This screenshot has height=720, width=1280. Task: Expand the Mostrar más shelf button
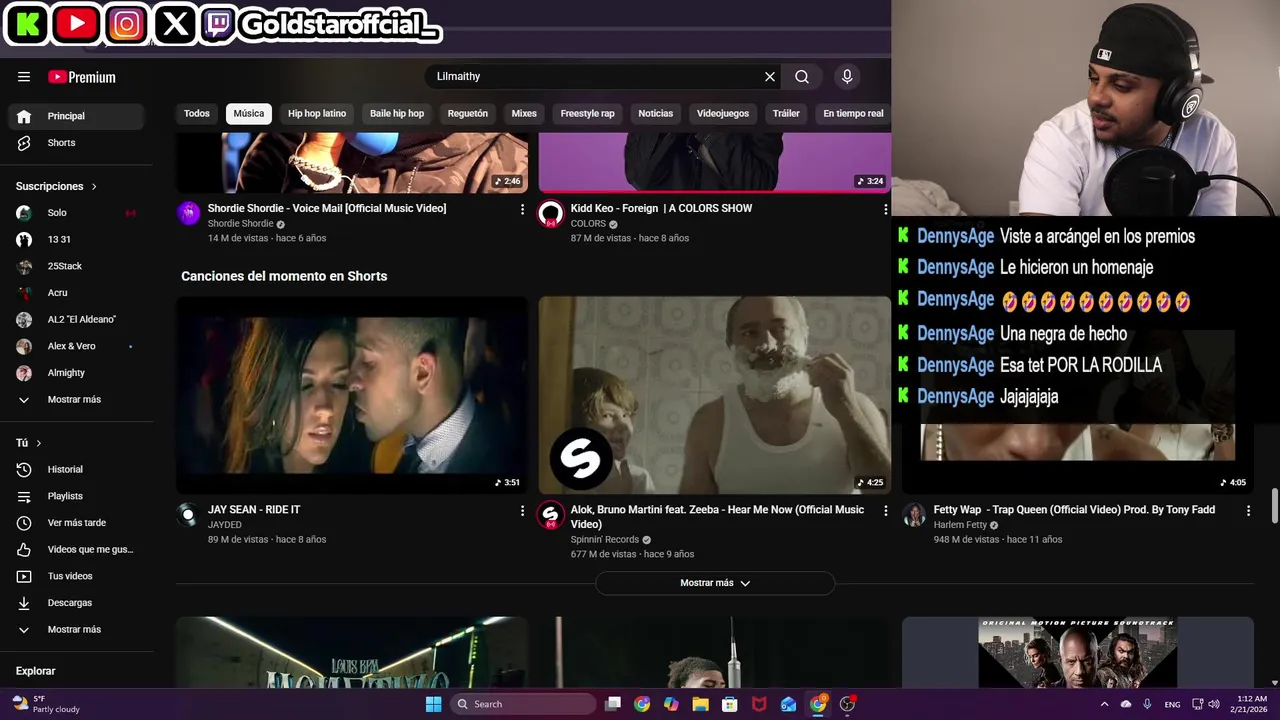pyautogui.click(x=715, y=583)
